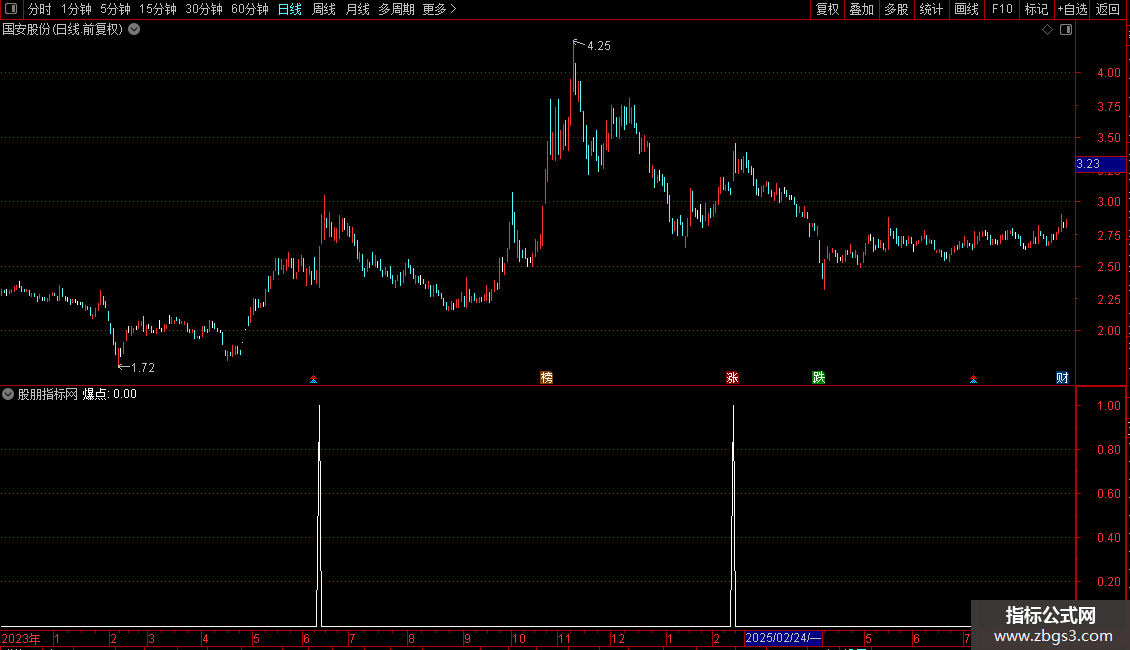Viewport: 1130px width, 650px height.
Task: Click the first 爆点 spike near June
Action: point(319,515)
